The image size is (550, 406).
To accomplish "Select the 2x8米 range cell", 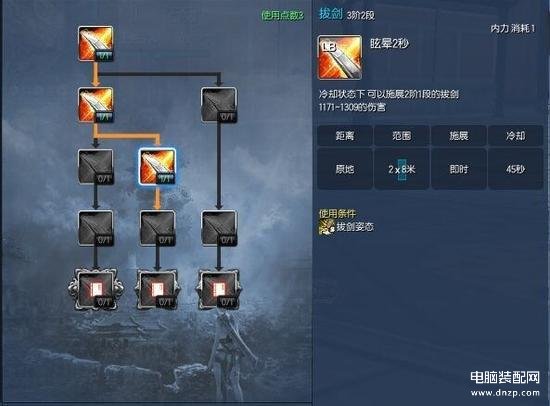I will [x=402, y=169].
